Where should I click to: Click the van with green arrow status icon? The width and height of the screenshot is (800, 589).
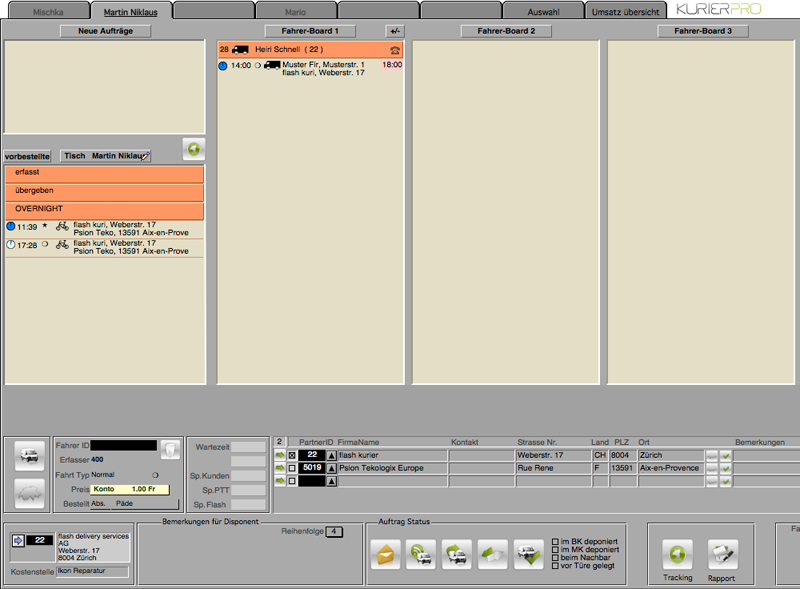pyautogui.click(x=457, y=554)
